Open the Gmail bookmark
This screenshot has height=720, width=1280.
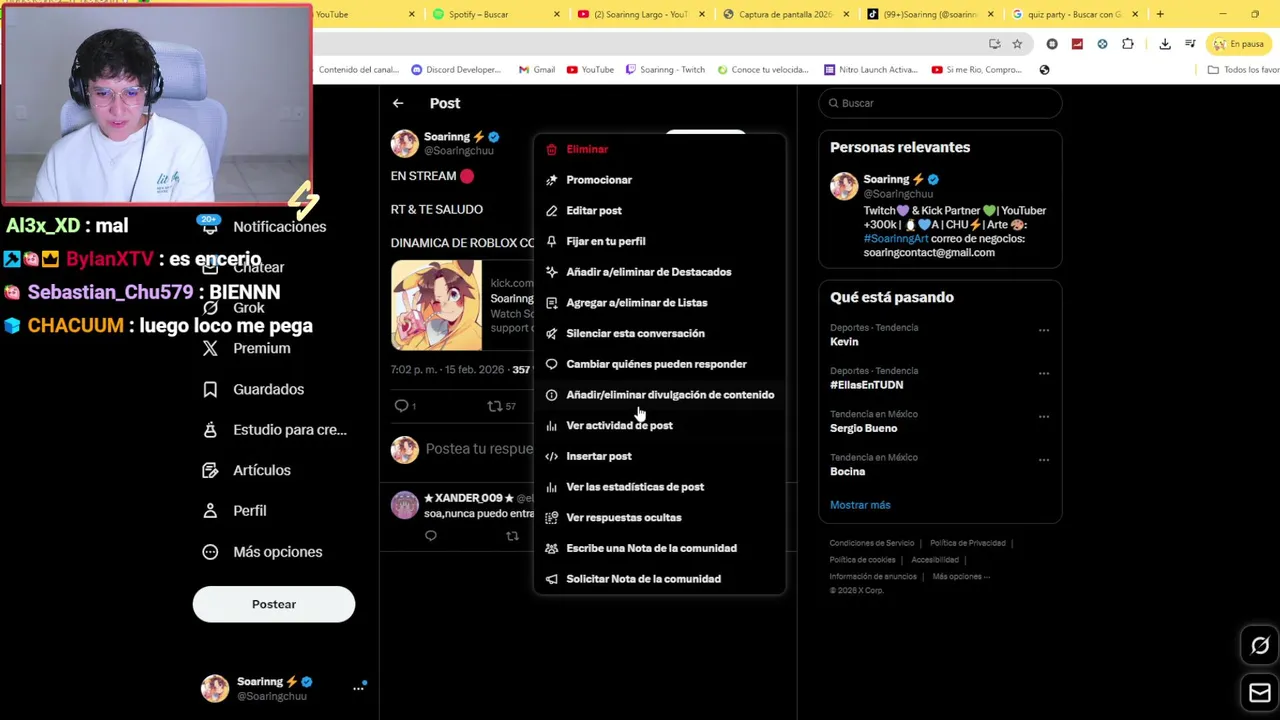point(537,70)
